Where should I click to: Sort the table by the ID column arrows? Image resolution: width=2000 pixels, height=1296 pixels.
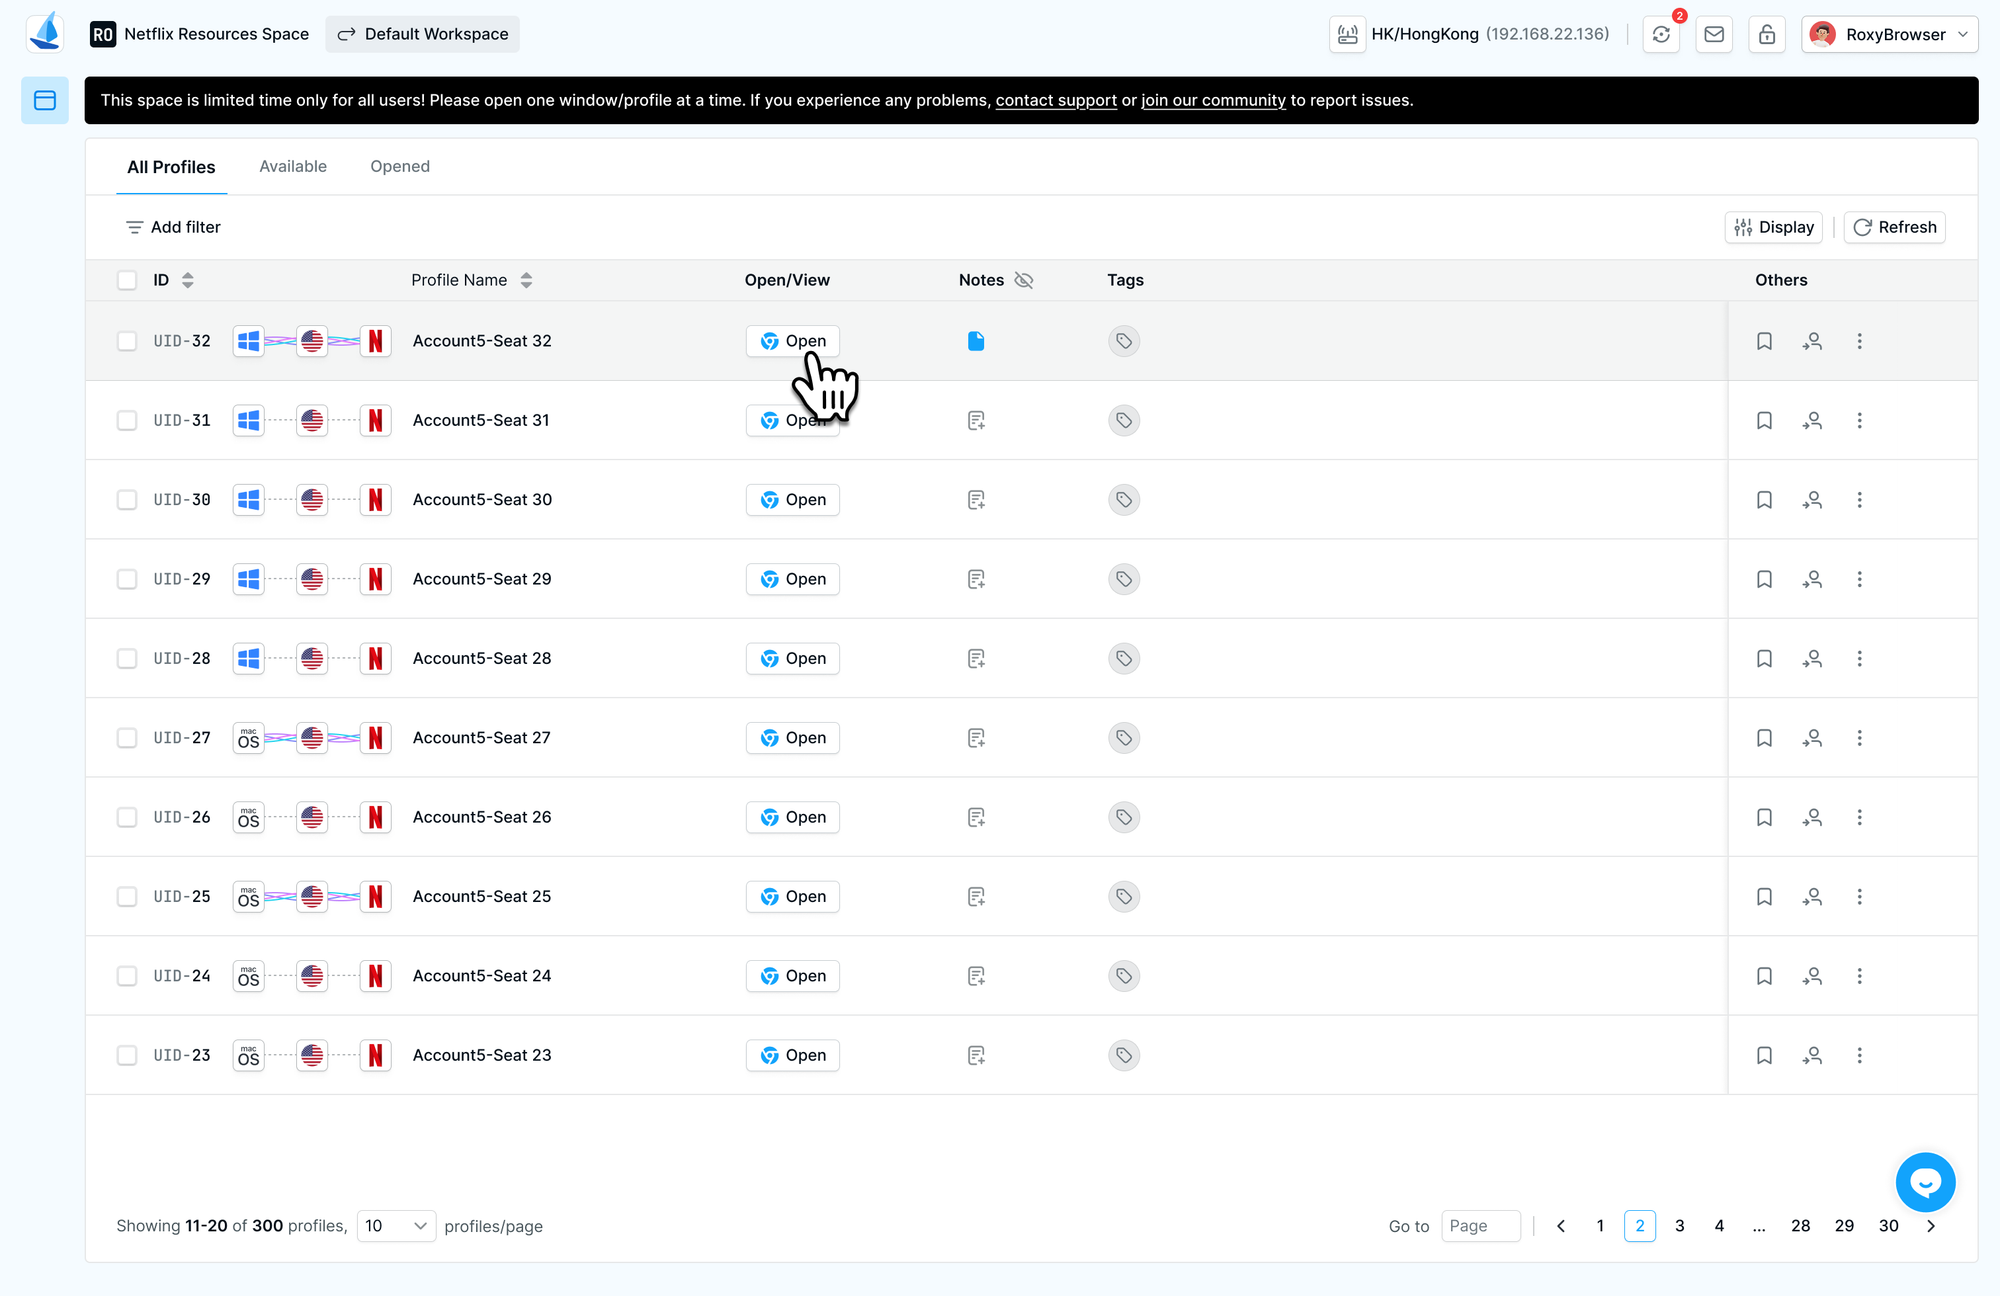[187, 280]
